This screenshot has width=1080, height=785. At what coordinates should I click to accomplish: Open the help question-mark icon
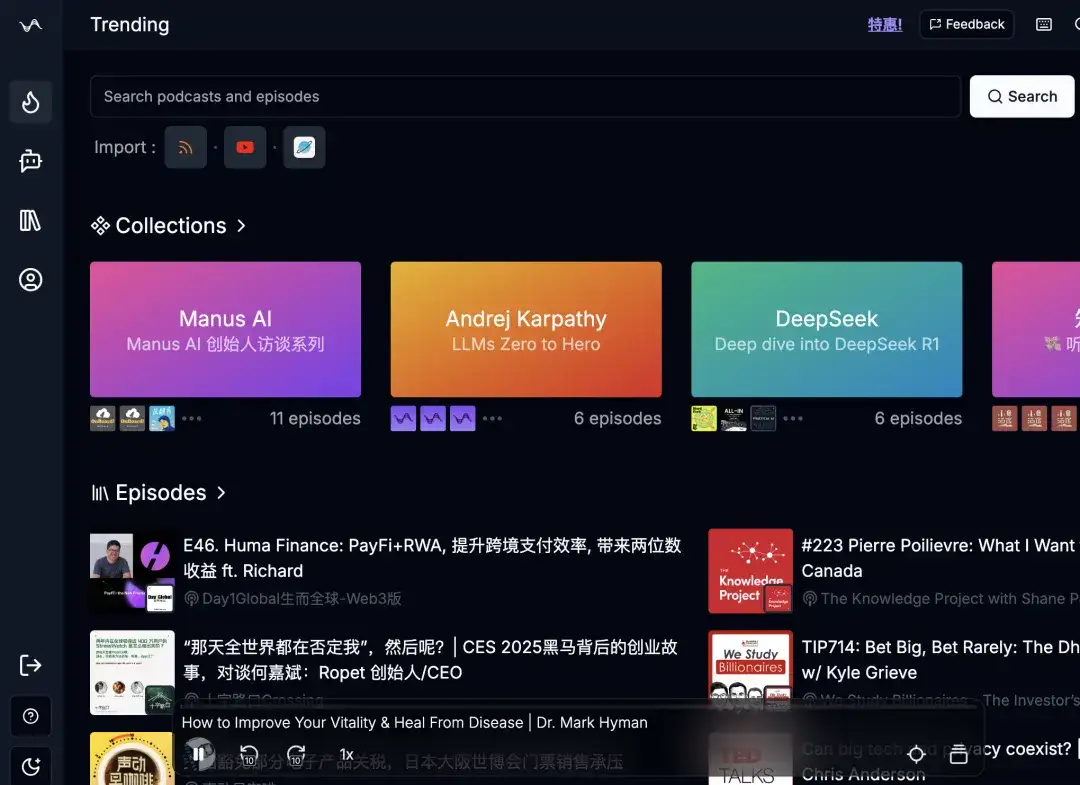30,716
